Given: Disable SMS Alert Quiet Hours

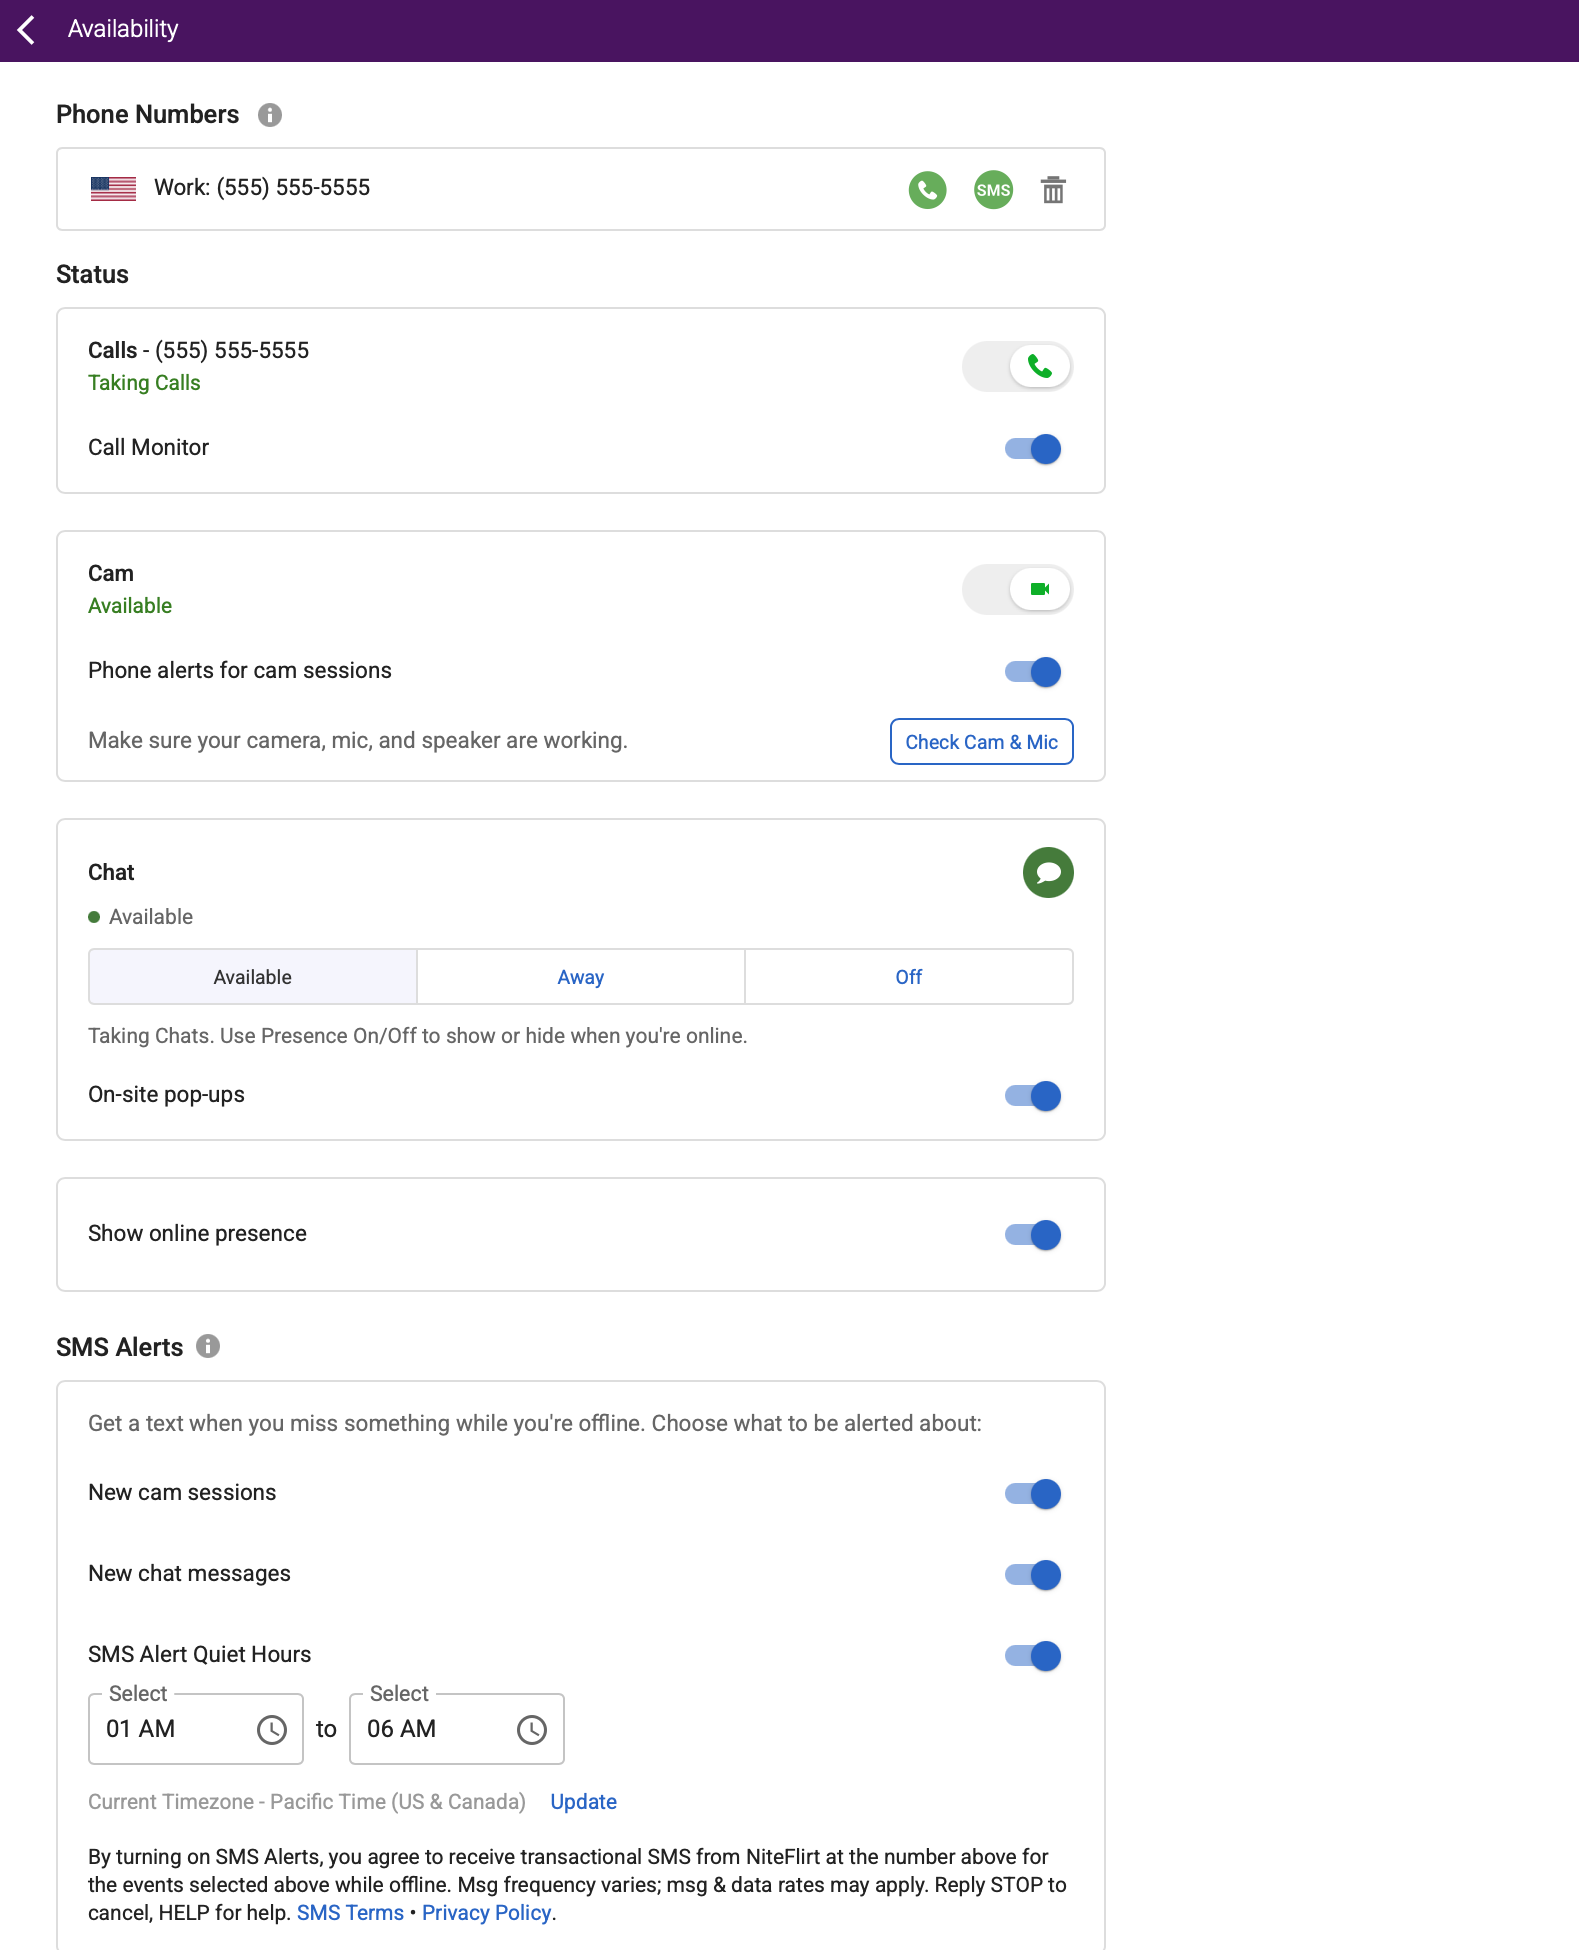Looking at the screenshot, I should click(x=1033, y=1656).
